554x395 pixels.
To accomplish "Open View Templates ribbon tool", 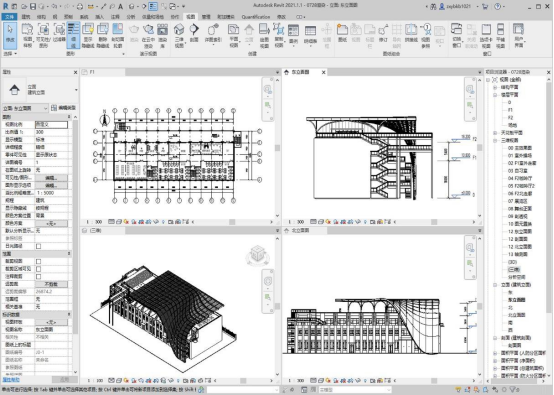I will pos(28,34).
